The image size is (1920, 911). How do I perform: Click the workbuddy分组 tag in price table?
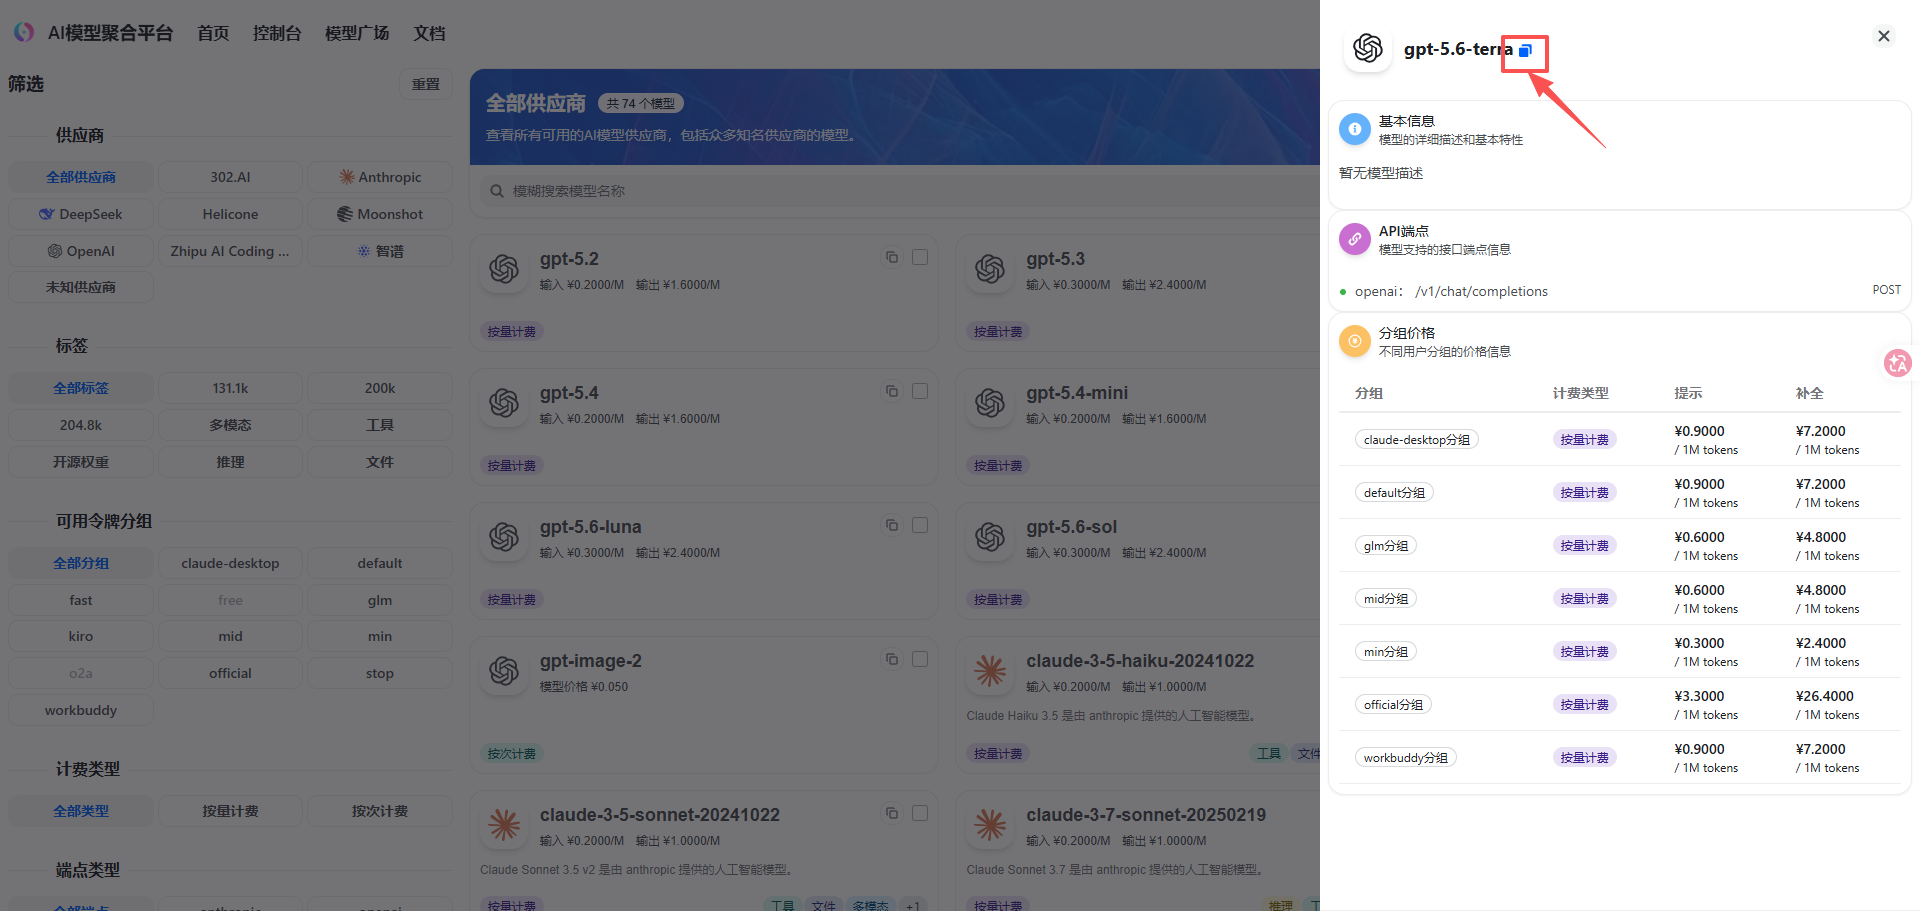click(x=1406, y=758)
